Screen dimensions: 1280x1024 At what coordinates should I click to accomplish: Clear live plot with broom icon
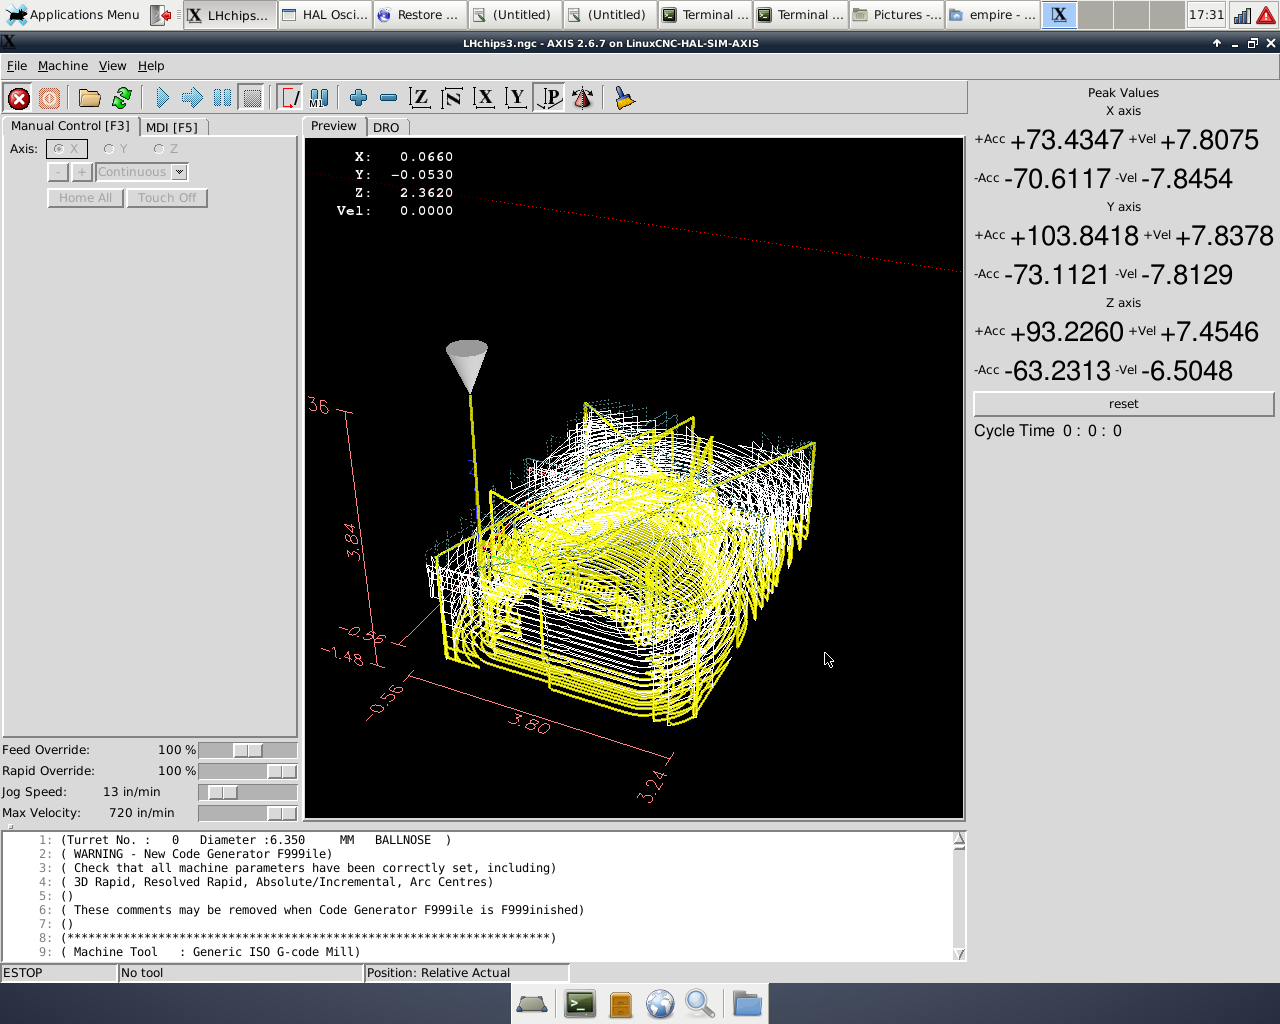(x=625, y=98)
